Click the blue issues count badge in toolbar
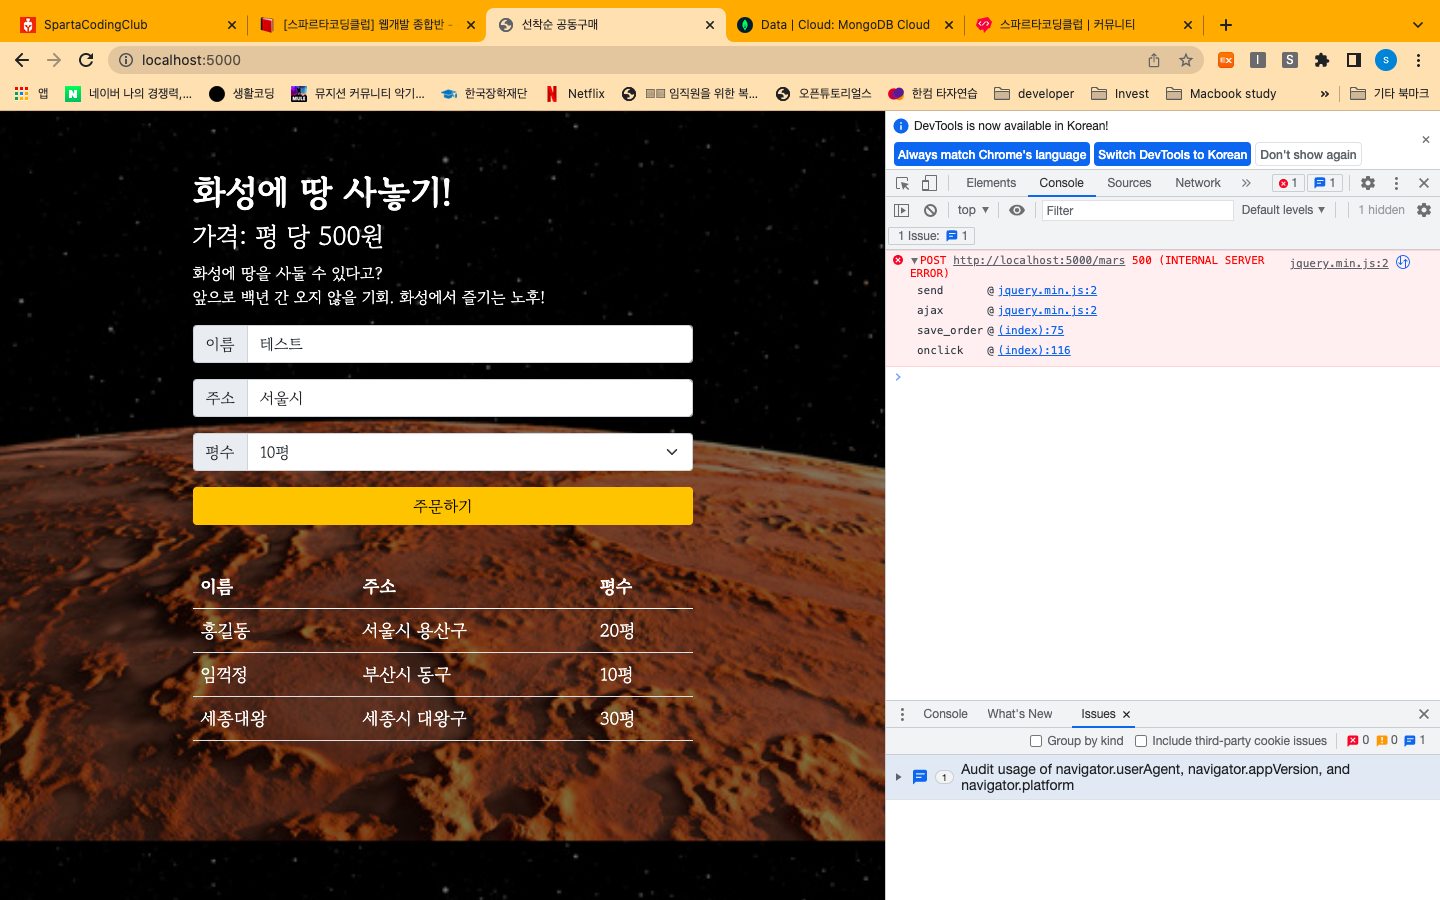The height and width of the screenshot is (900, 1440). [x=1325, y=183]
